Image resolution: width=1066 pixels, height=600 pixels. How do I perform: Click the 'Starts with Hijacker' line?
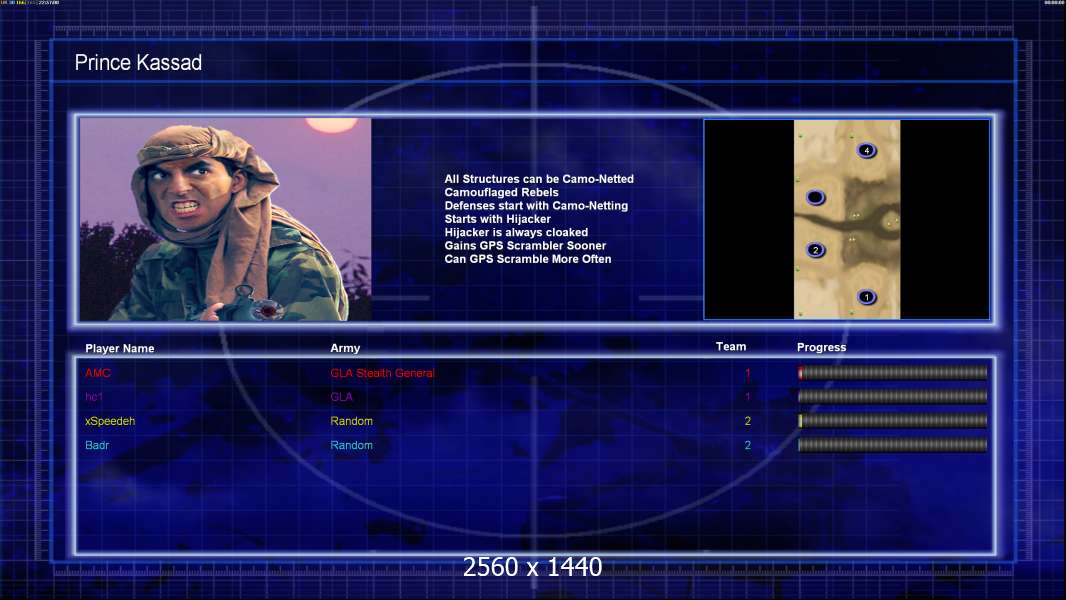coord(498,219)
